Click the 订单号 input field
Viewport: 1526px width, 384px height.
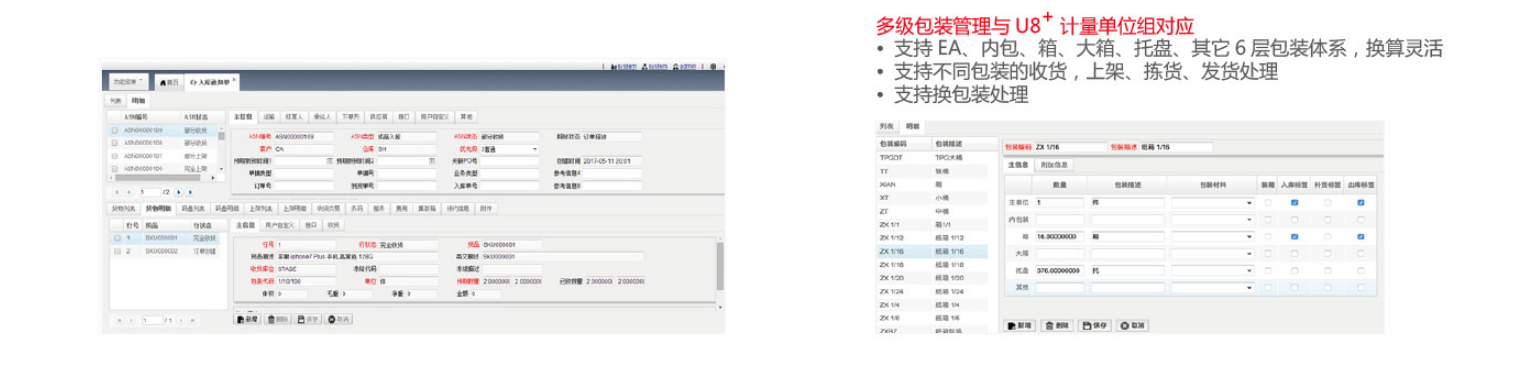(x=304, y=186)
